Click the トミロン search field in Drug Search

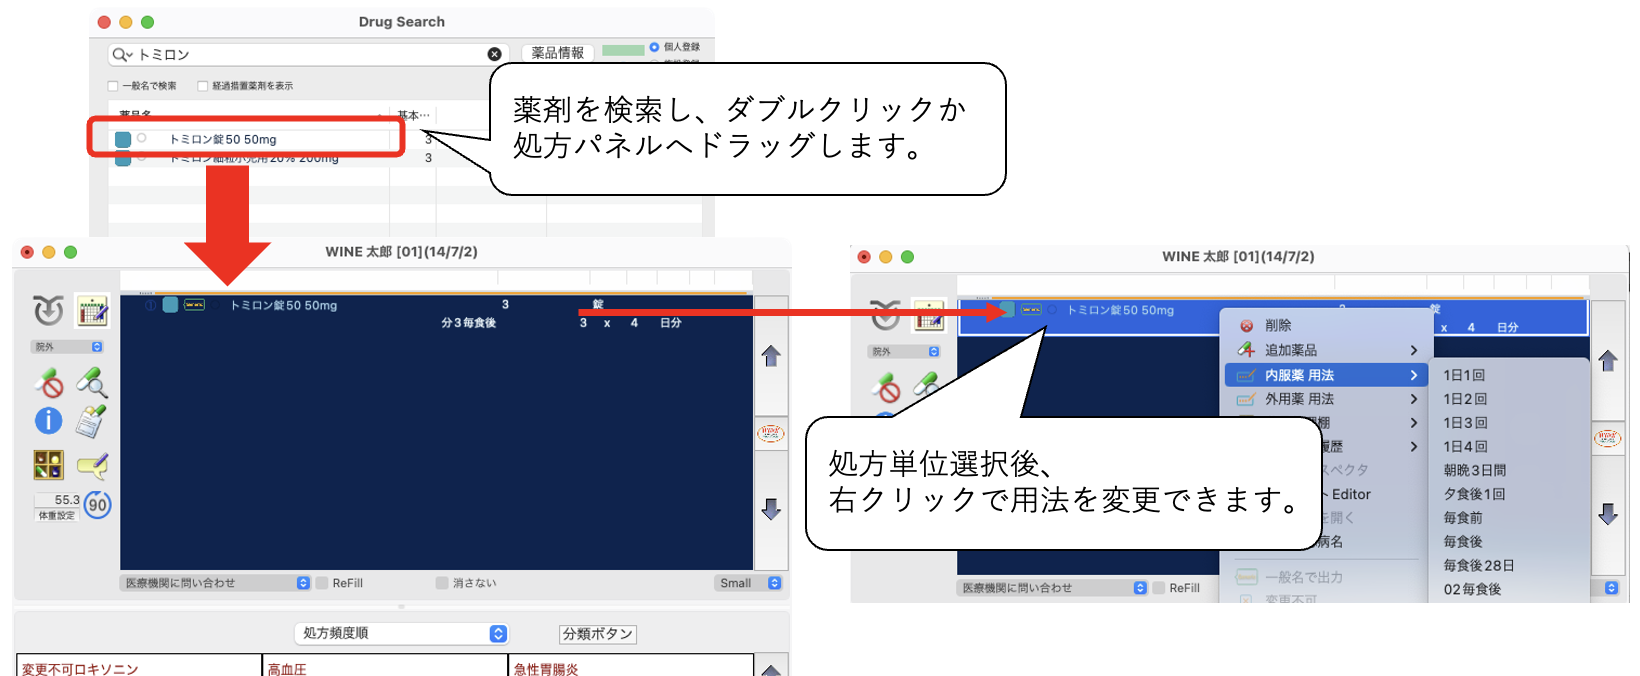tap(309, 54)
